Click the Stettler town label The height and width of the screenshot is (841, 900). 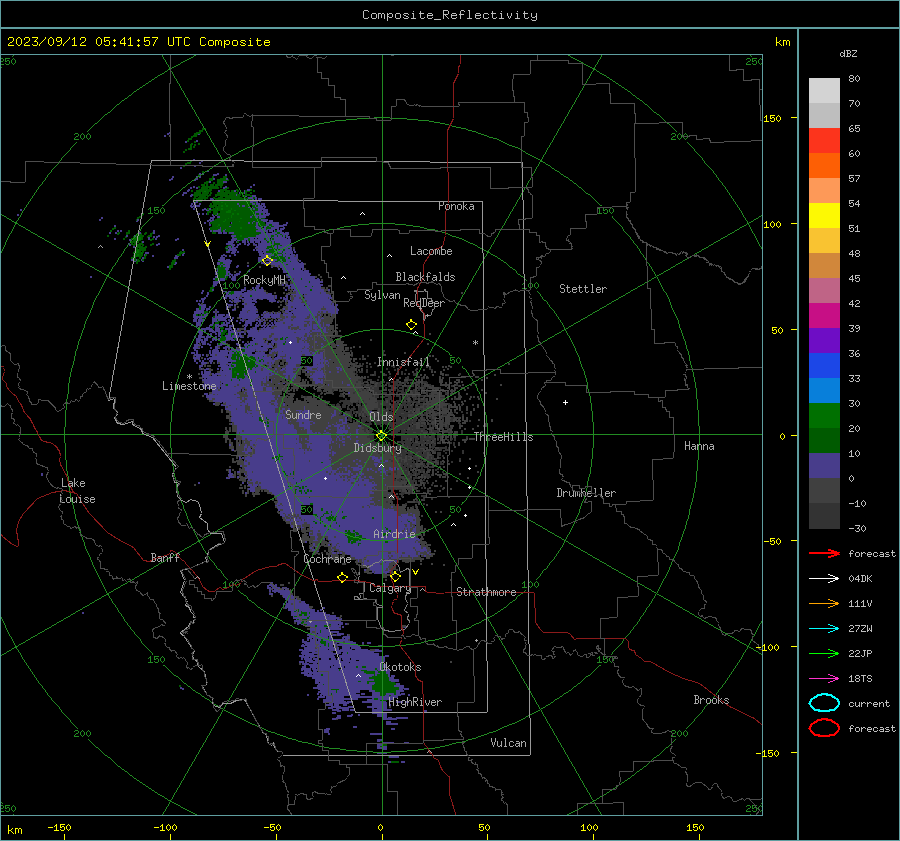(583, 289)
